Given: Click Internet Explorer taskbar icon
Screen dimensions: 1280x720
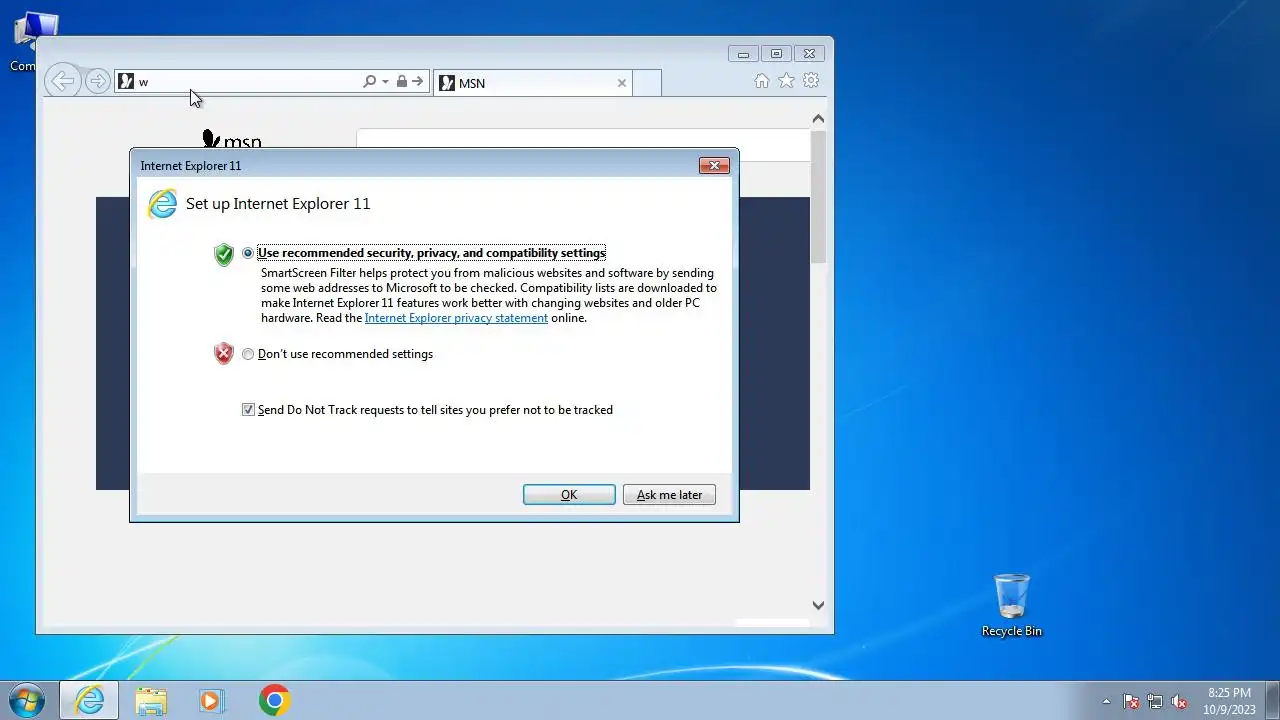Looking at the screenshot, I should click(x=89, y=700).
